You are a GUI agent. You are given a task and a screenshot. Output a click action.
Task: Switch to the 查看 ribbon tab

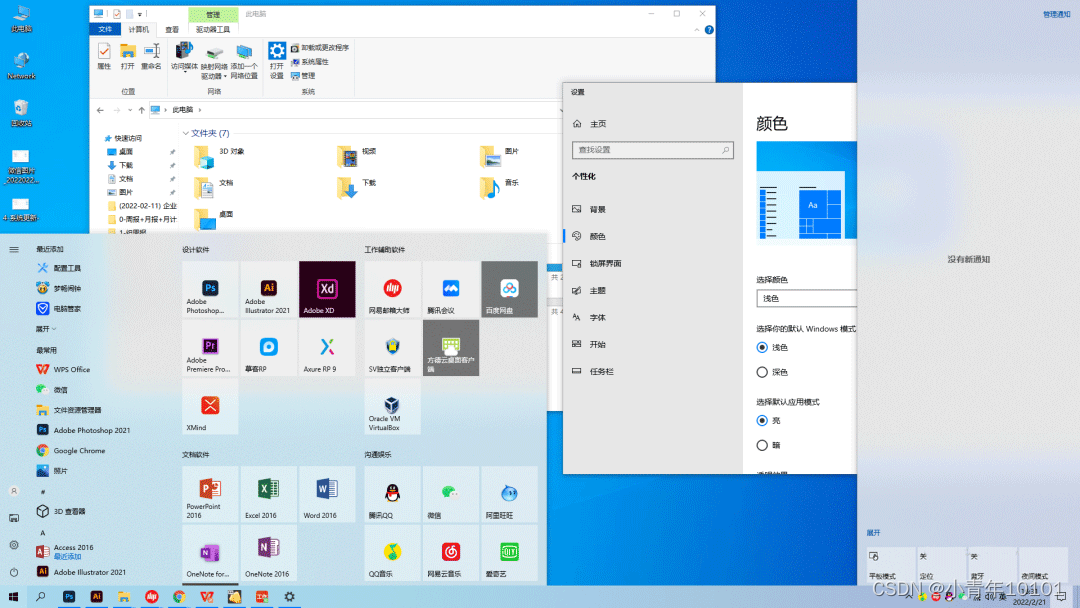click(172, 30)
